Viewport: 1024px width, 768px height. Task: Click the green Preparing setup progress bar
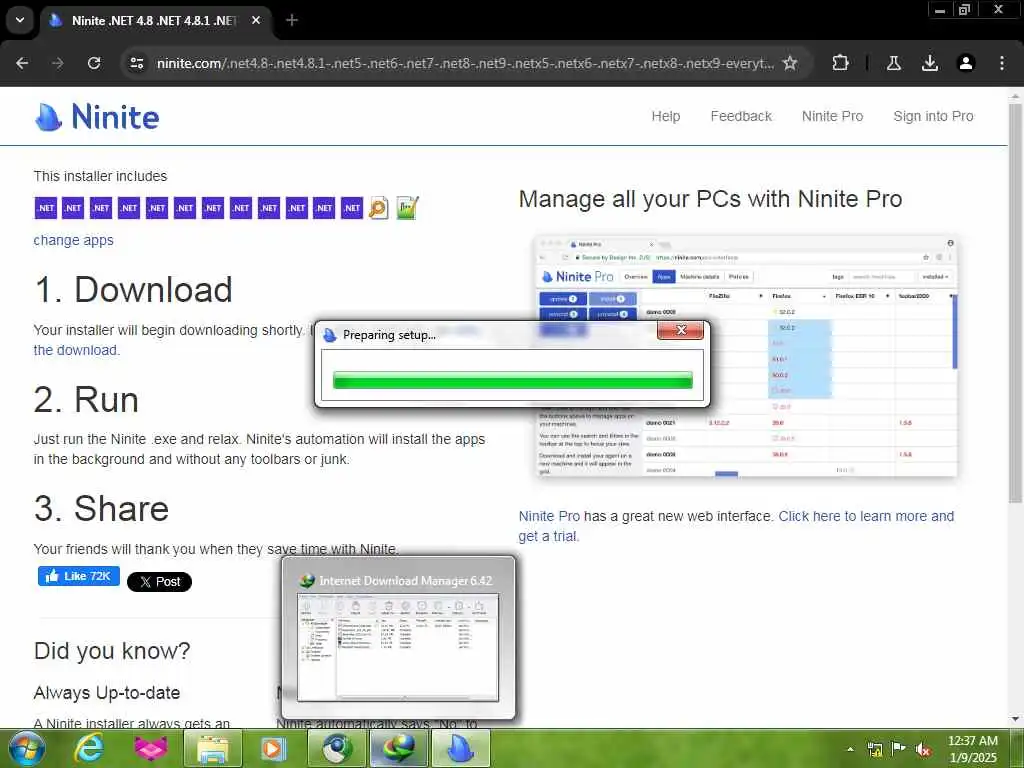point(513,380)
